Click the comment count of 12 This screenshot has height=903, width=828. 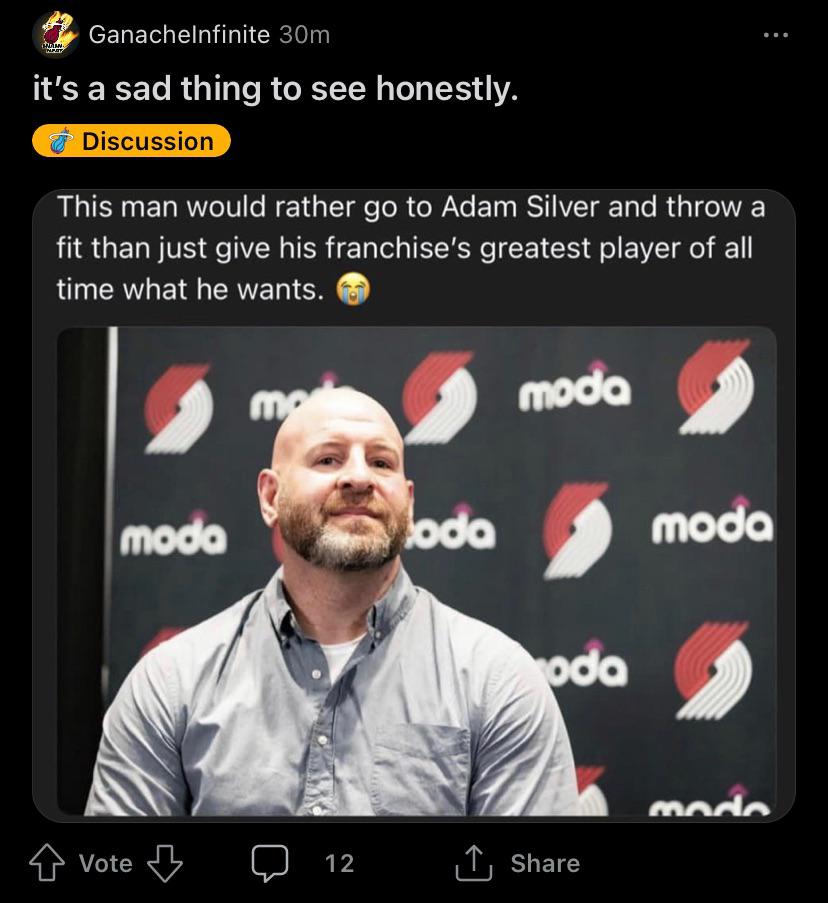coord(339,863)
